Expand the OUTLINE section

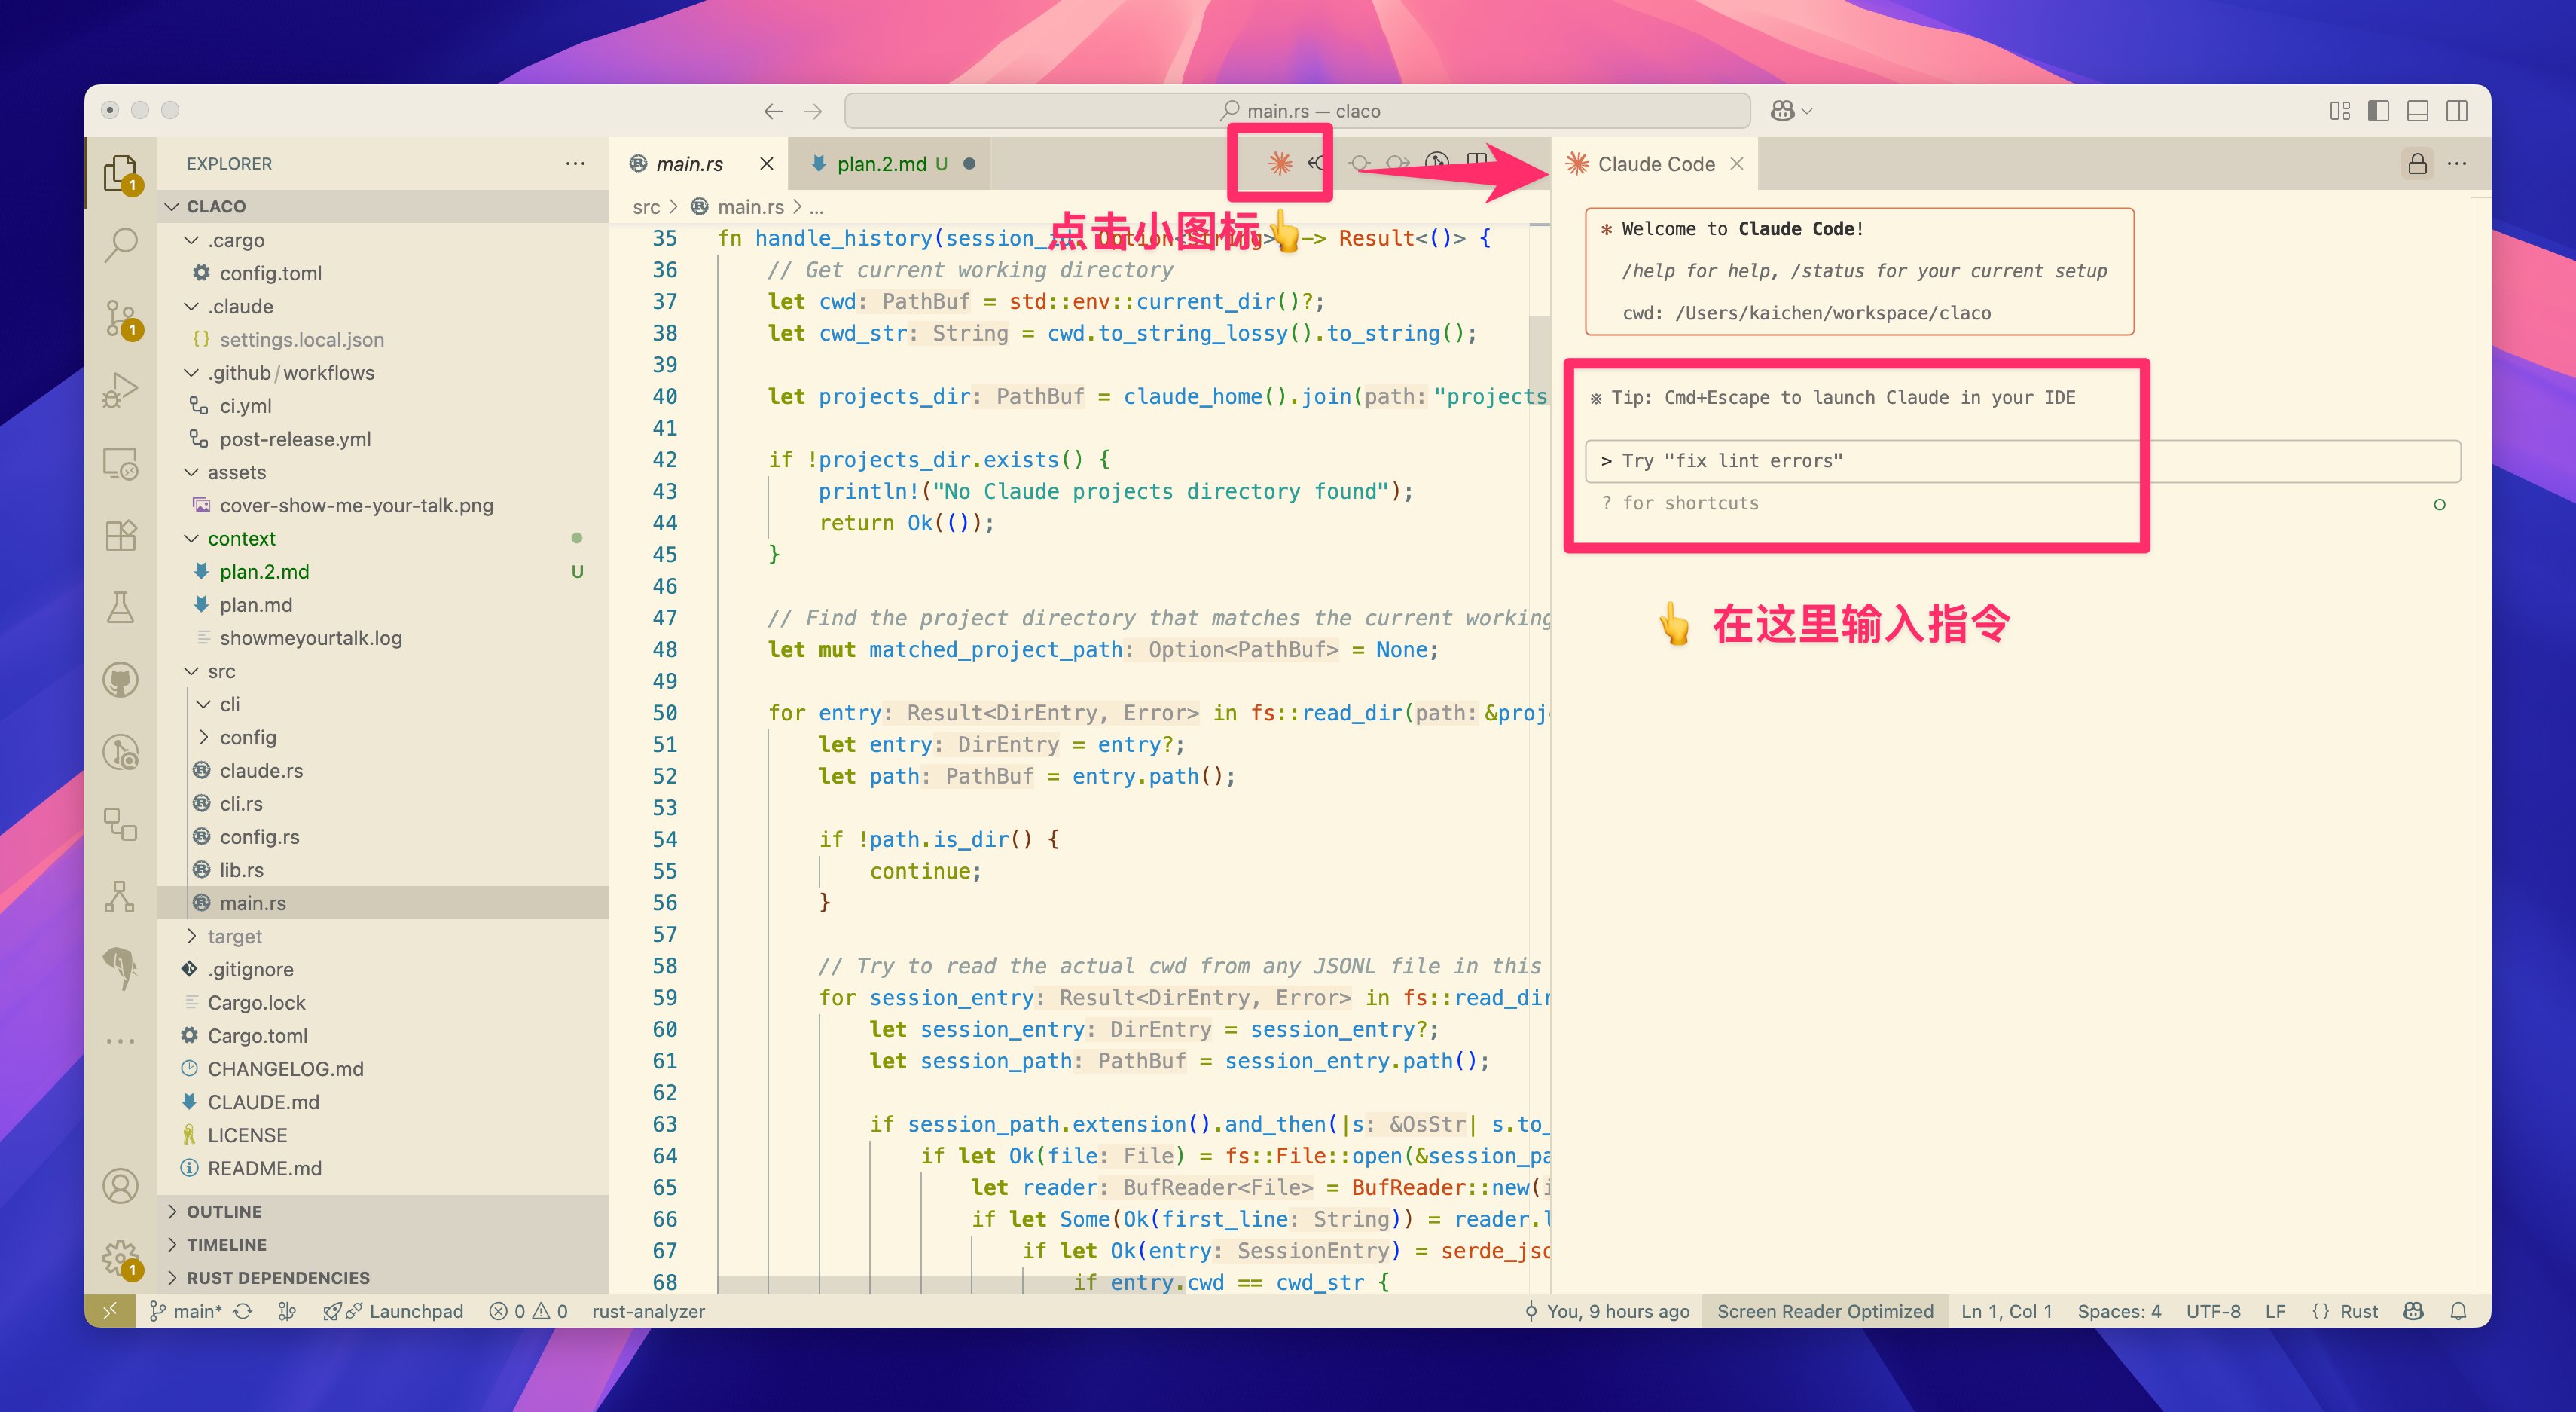383,1211
